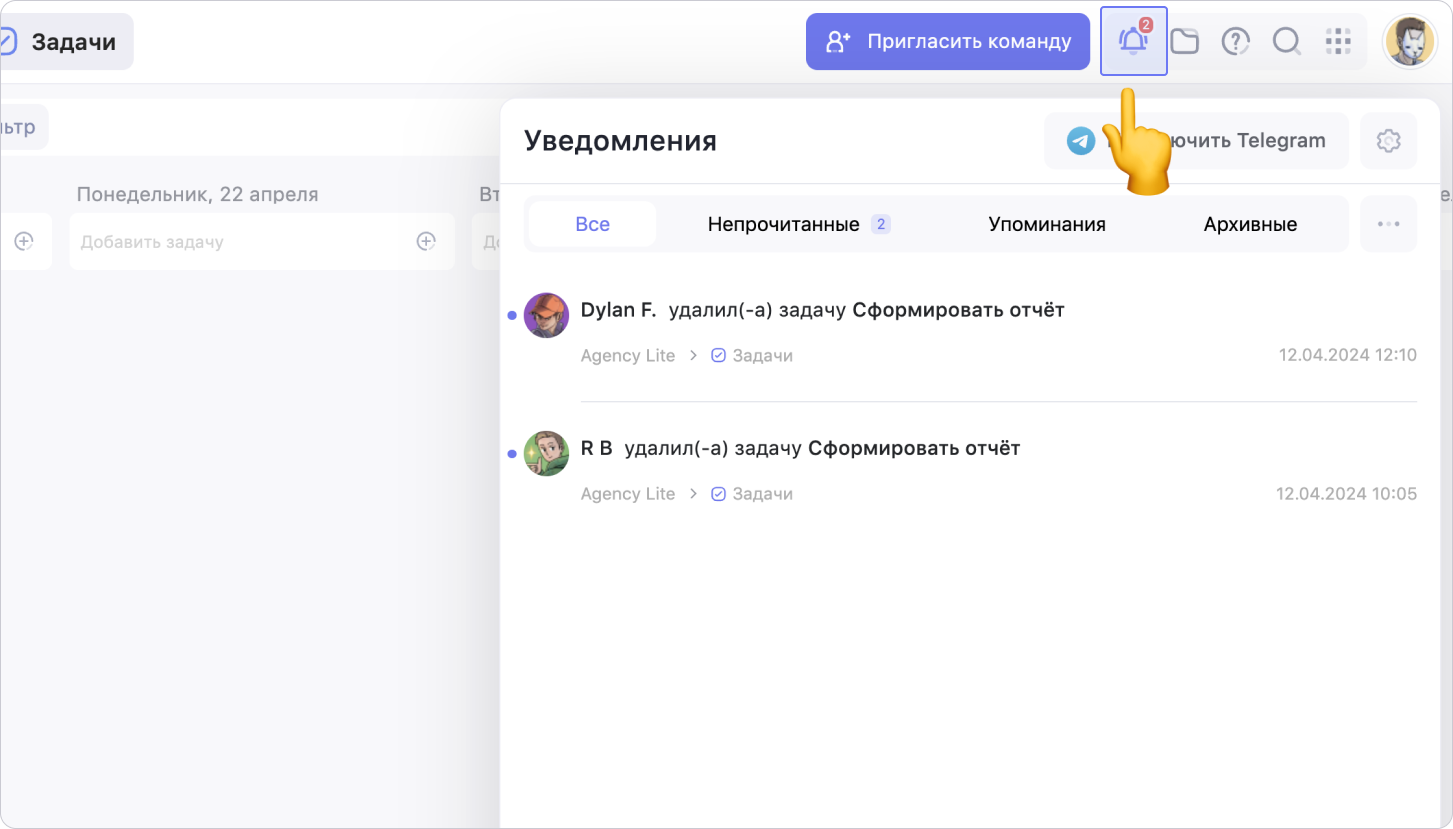
Task: Click R B avatar in notifications
Action: click(546, 453)
